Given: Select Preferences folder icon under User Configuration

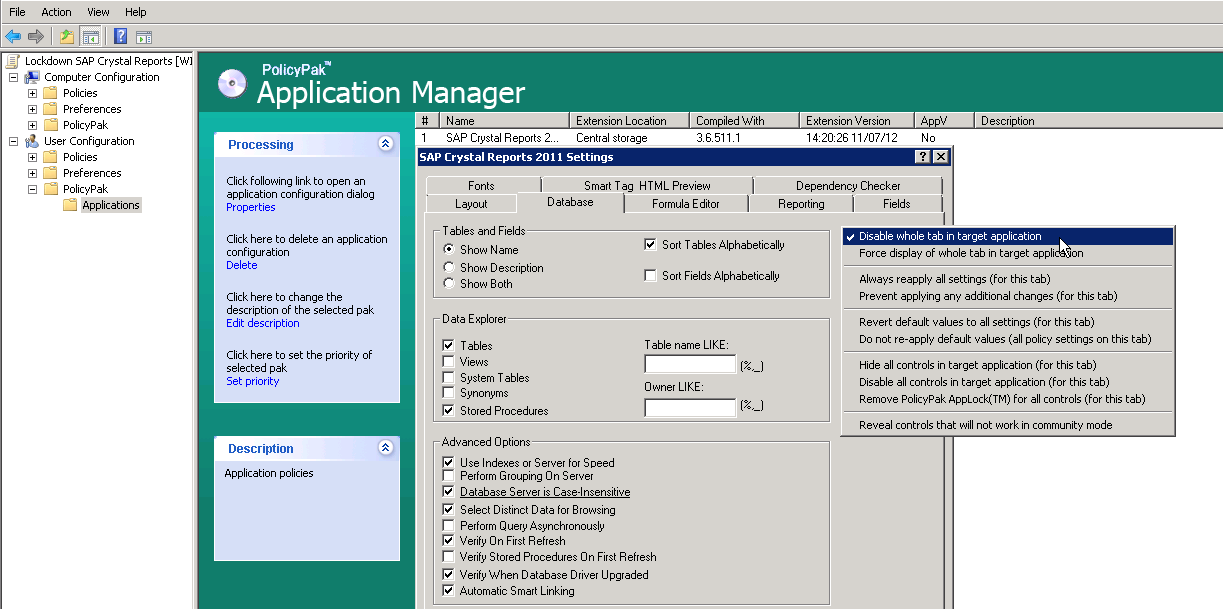Looking at the screenshot, I should pos(50,173).
